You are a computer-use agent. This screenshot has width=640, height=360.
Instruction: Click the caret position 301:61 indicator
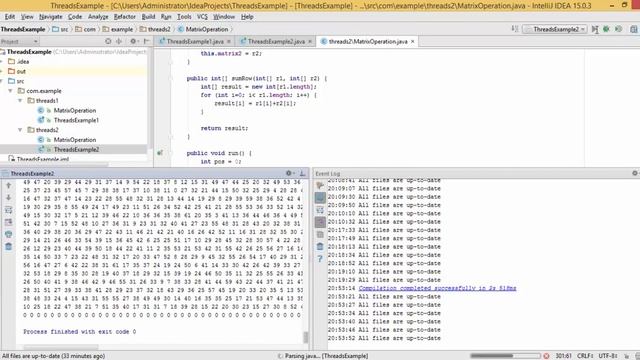(563, 356)
